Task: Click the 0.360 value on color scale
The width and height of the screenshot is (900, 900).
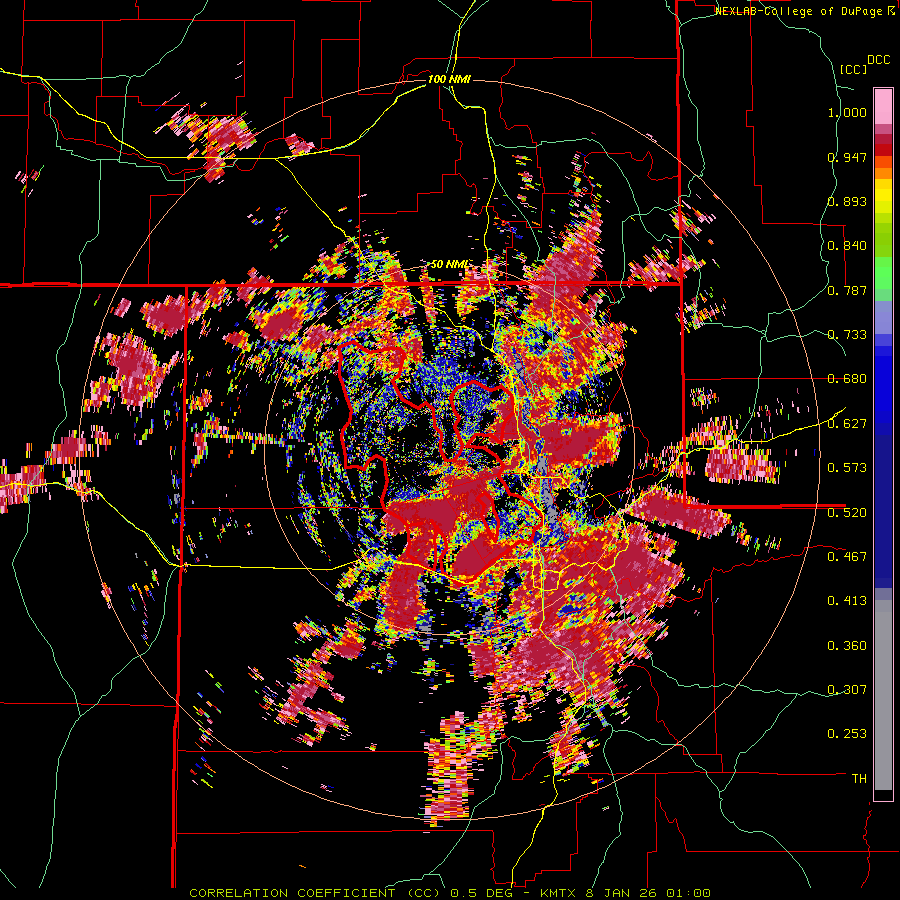Action: (x=847, y=646)
